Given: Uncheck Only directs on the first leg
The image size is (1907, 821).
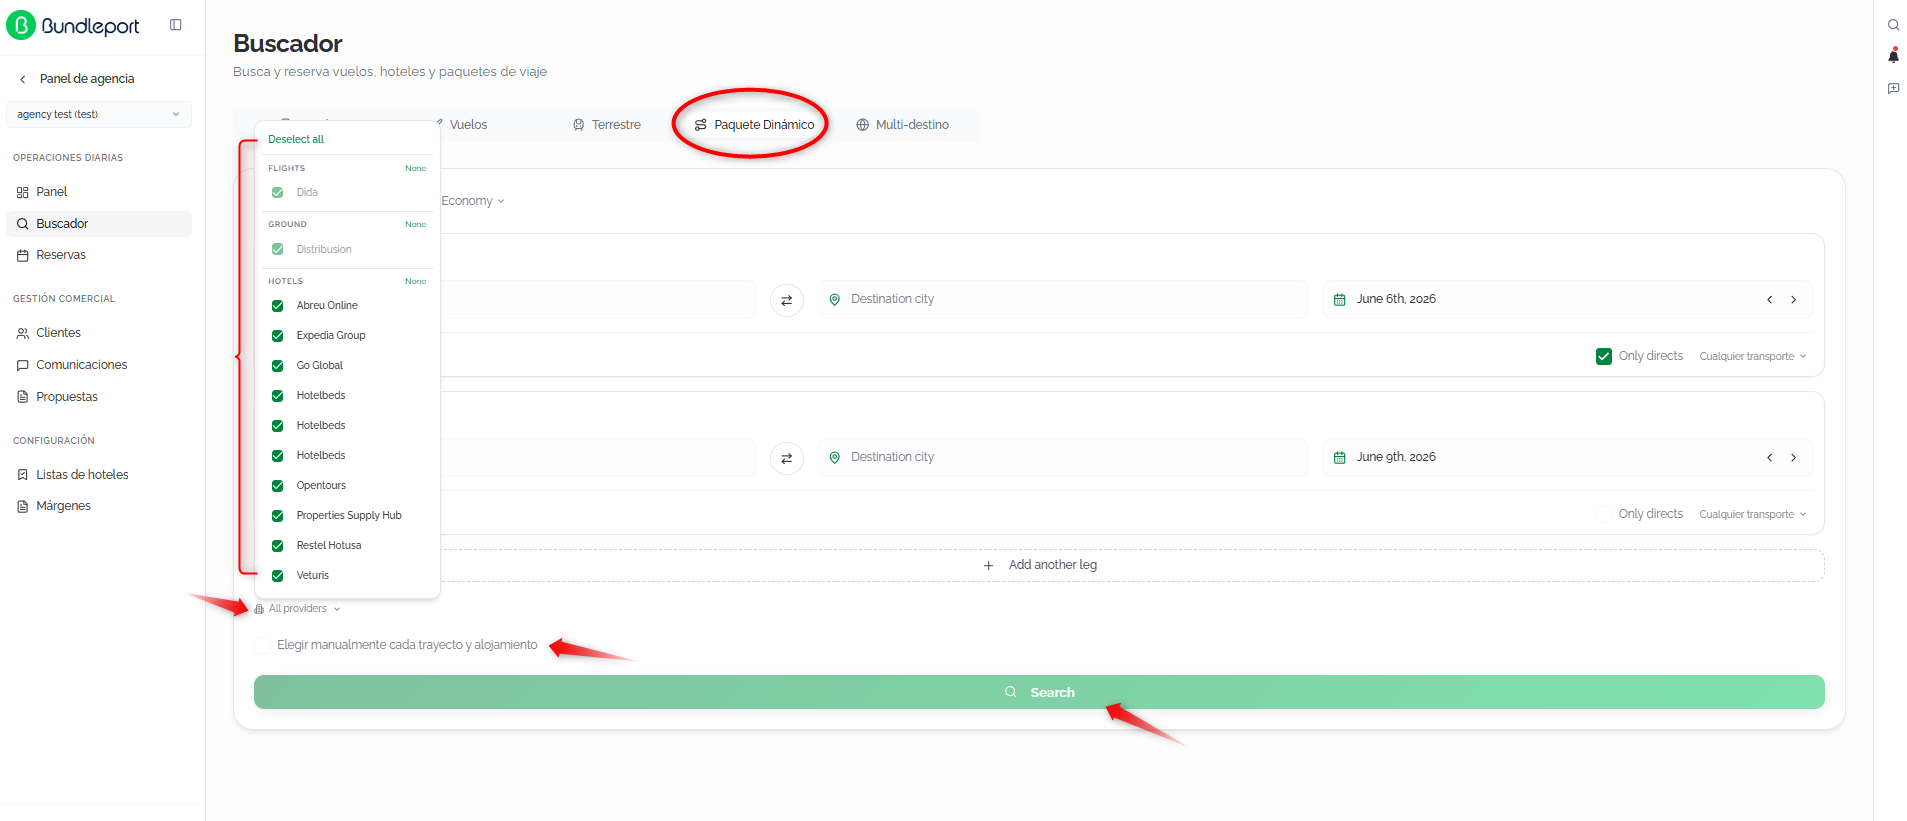Looking at the screenshot, I should [x=1604, y=357].
